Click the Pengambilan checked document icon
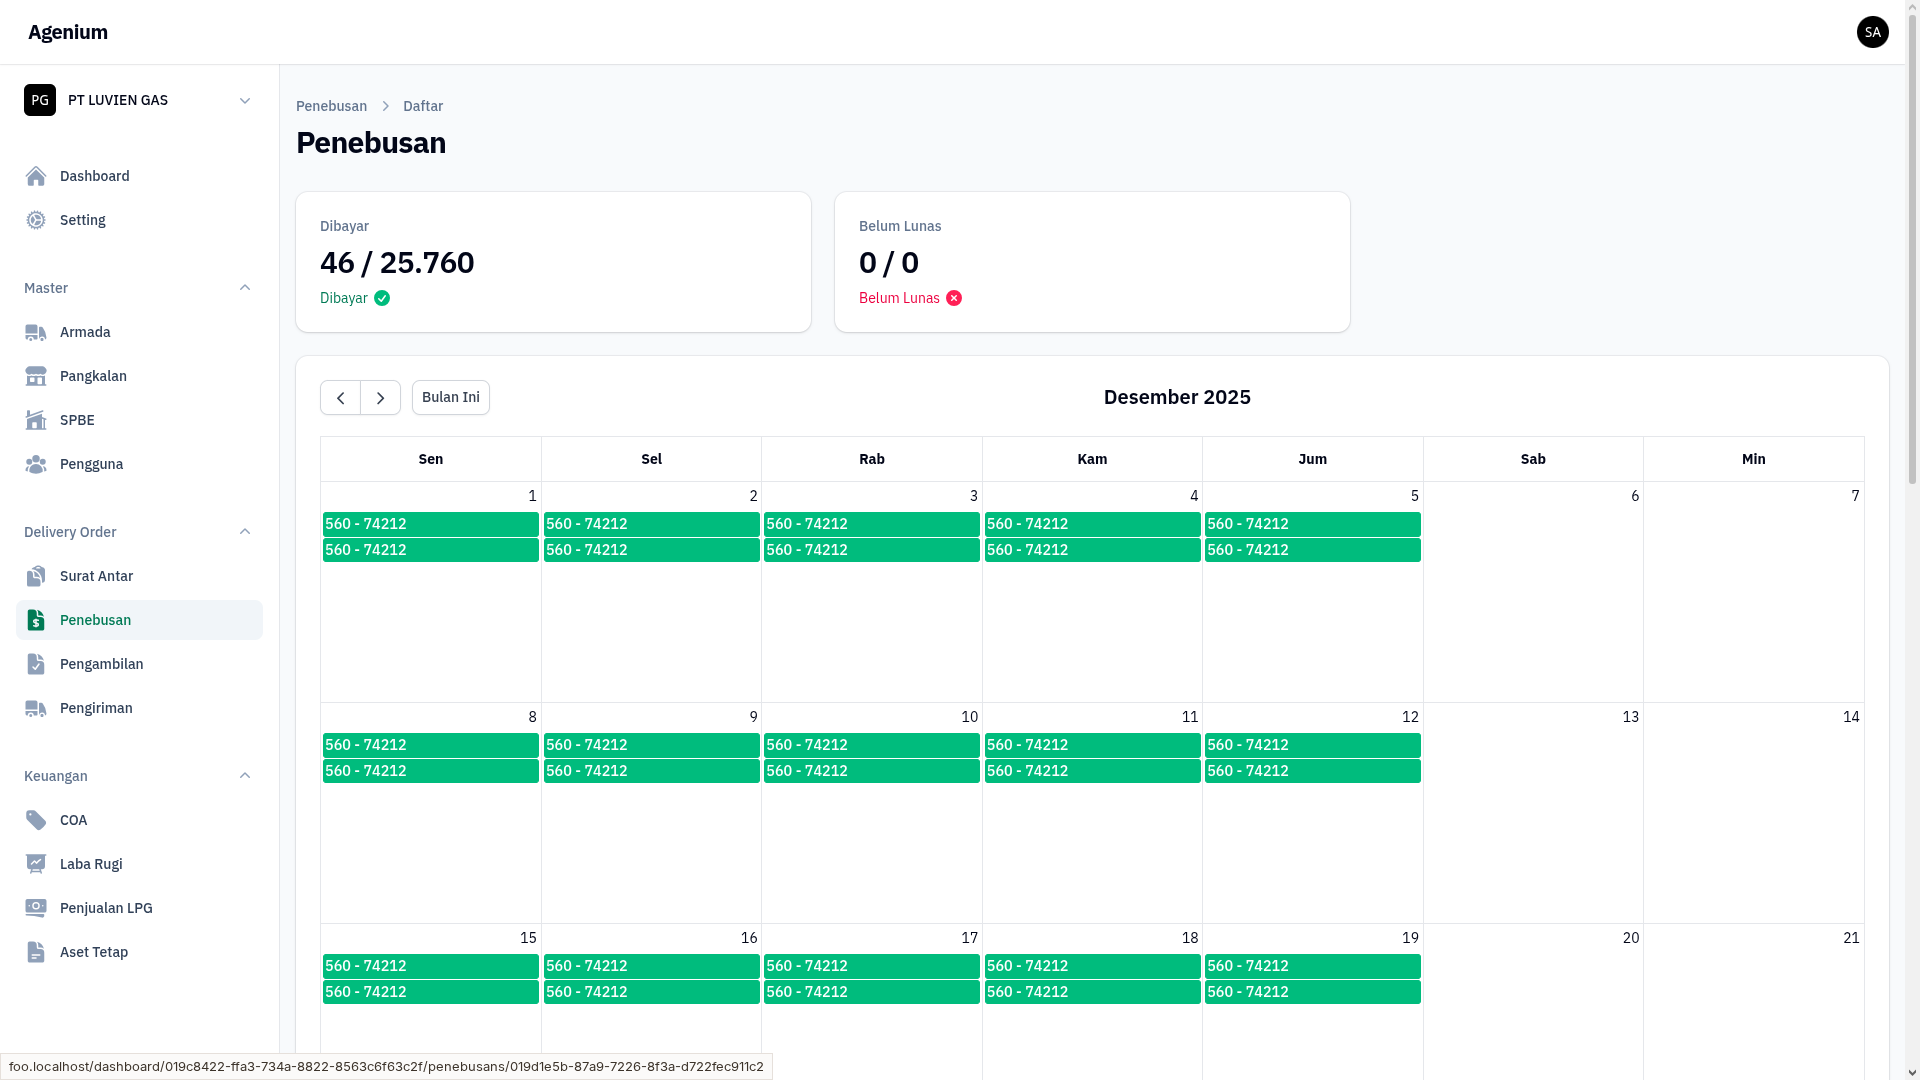The width and height of the screenshot is (1920, 1080). 36,664
